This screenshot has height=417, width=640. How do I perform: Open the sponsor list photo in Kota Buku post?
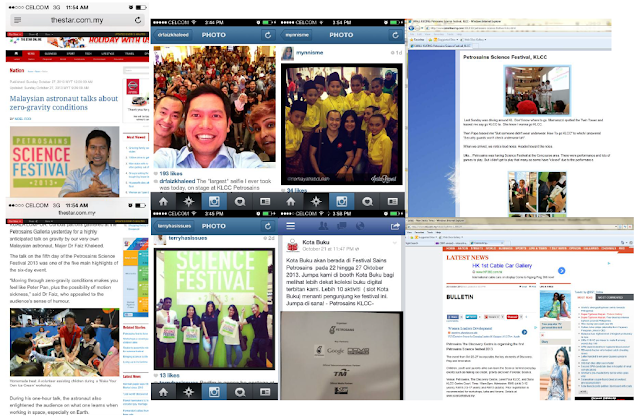coord(342,355)
